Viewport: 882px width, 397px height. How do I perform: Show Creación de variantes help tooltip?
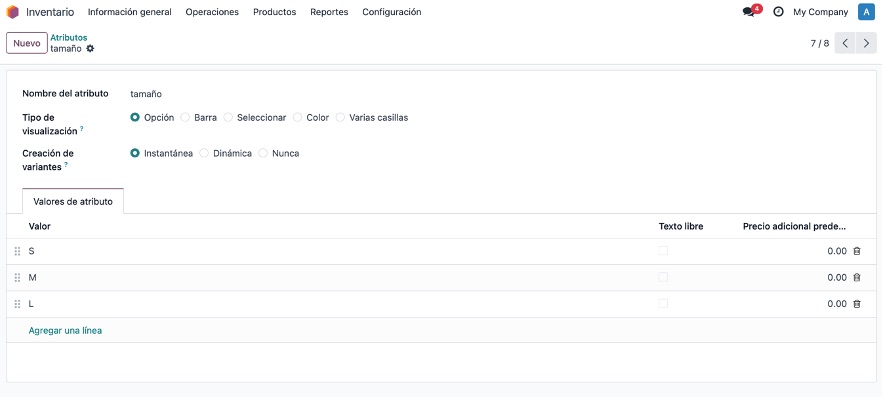tap(66, 165)
